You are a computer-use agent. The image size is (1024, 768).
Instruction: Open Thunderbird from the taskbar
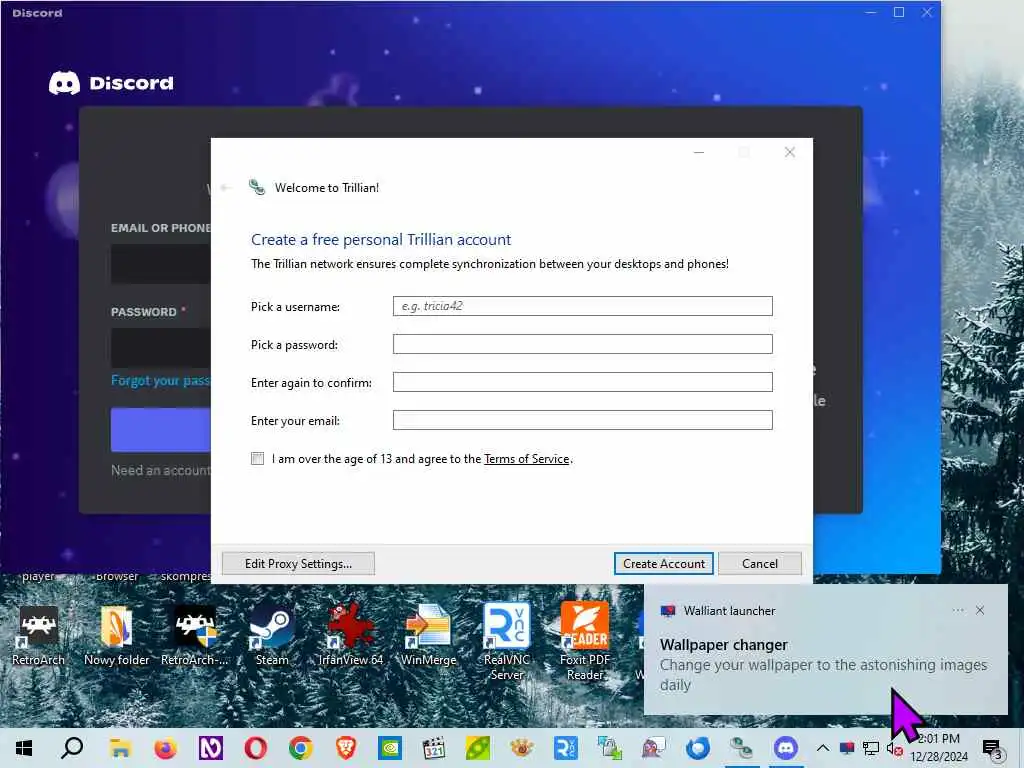(697, 748)
